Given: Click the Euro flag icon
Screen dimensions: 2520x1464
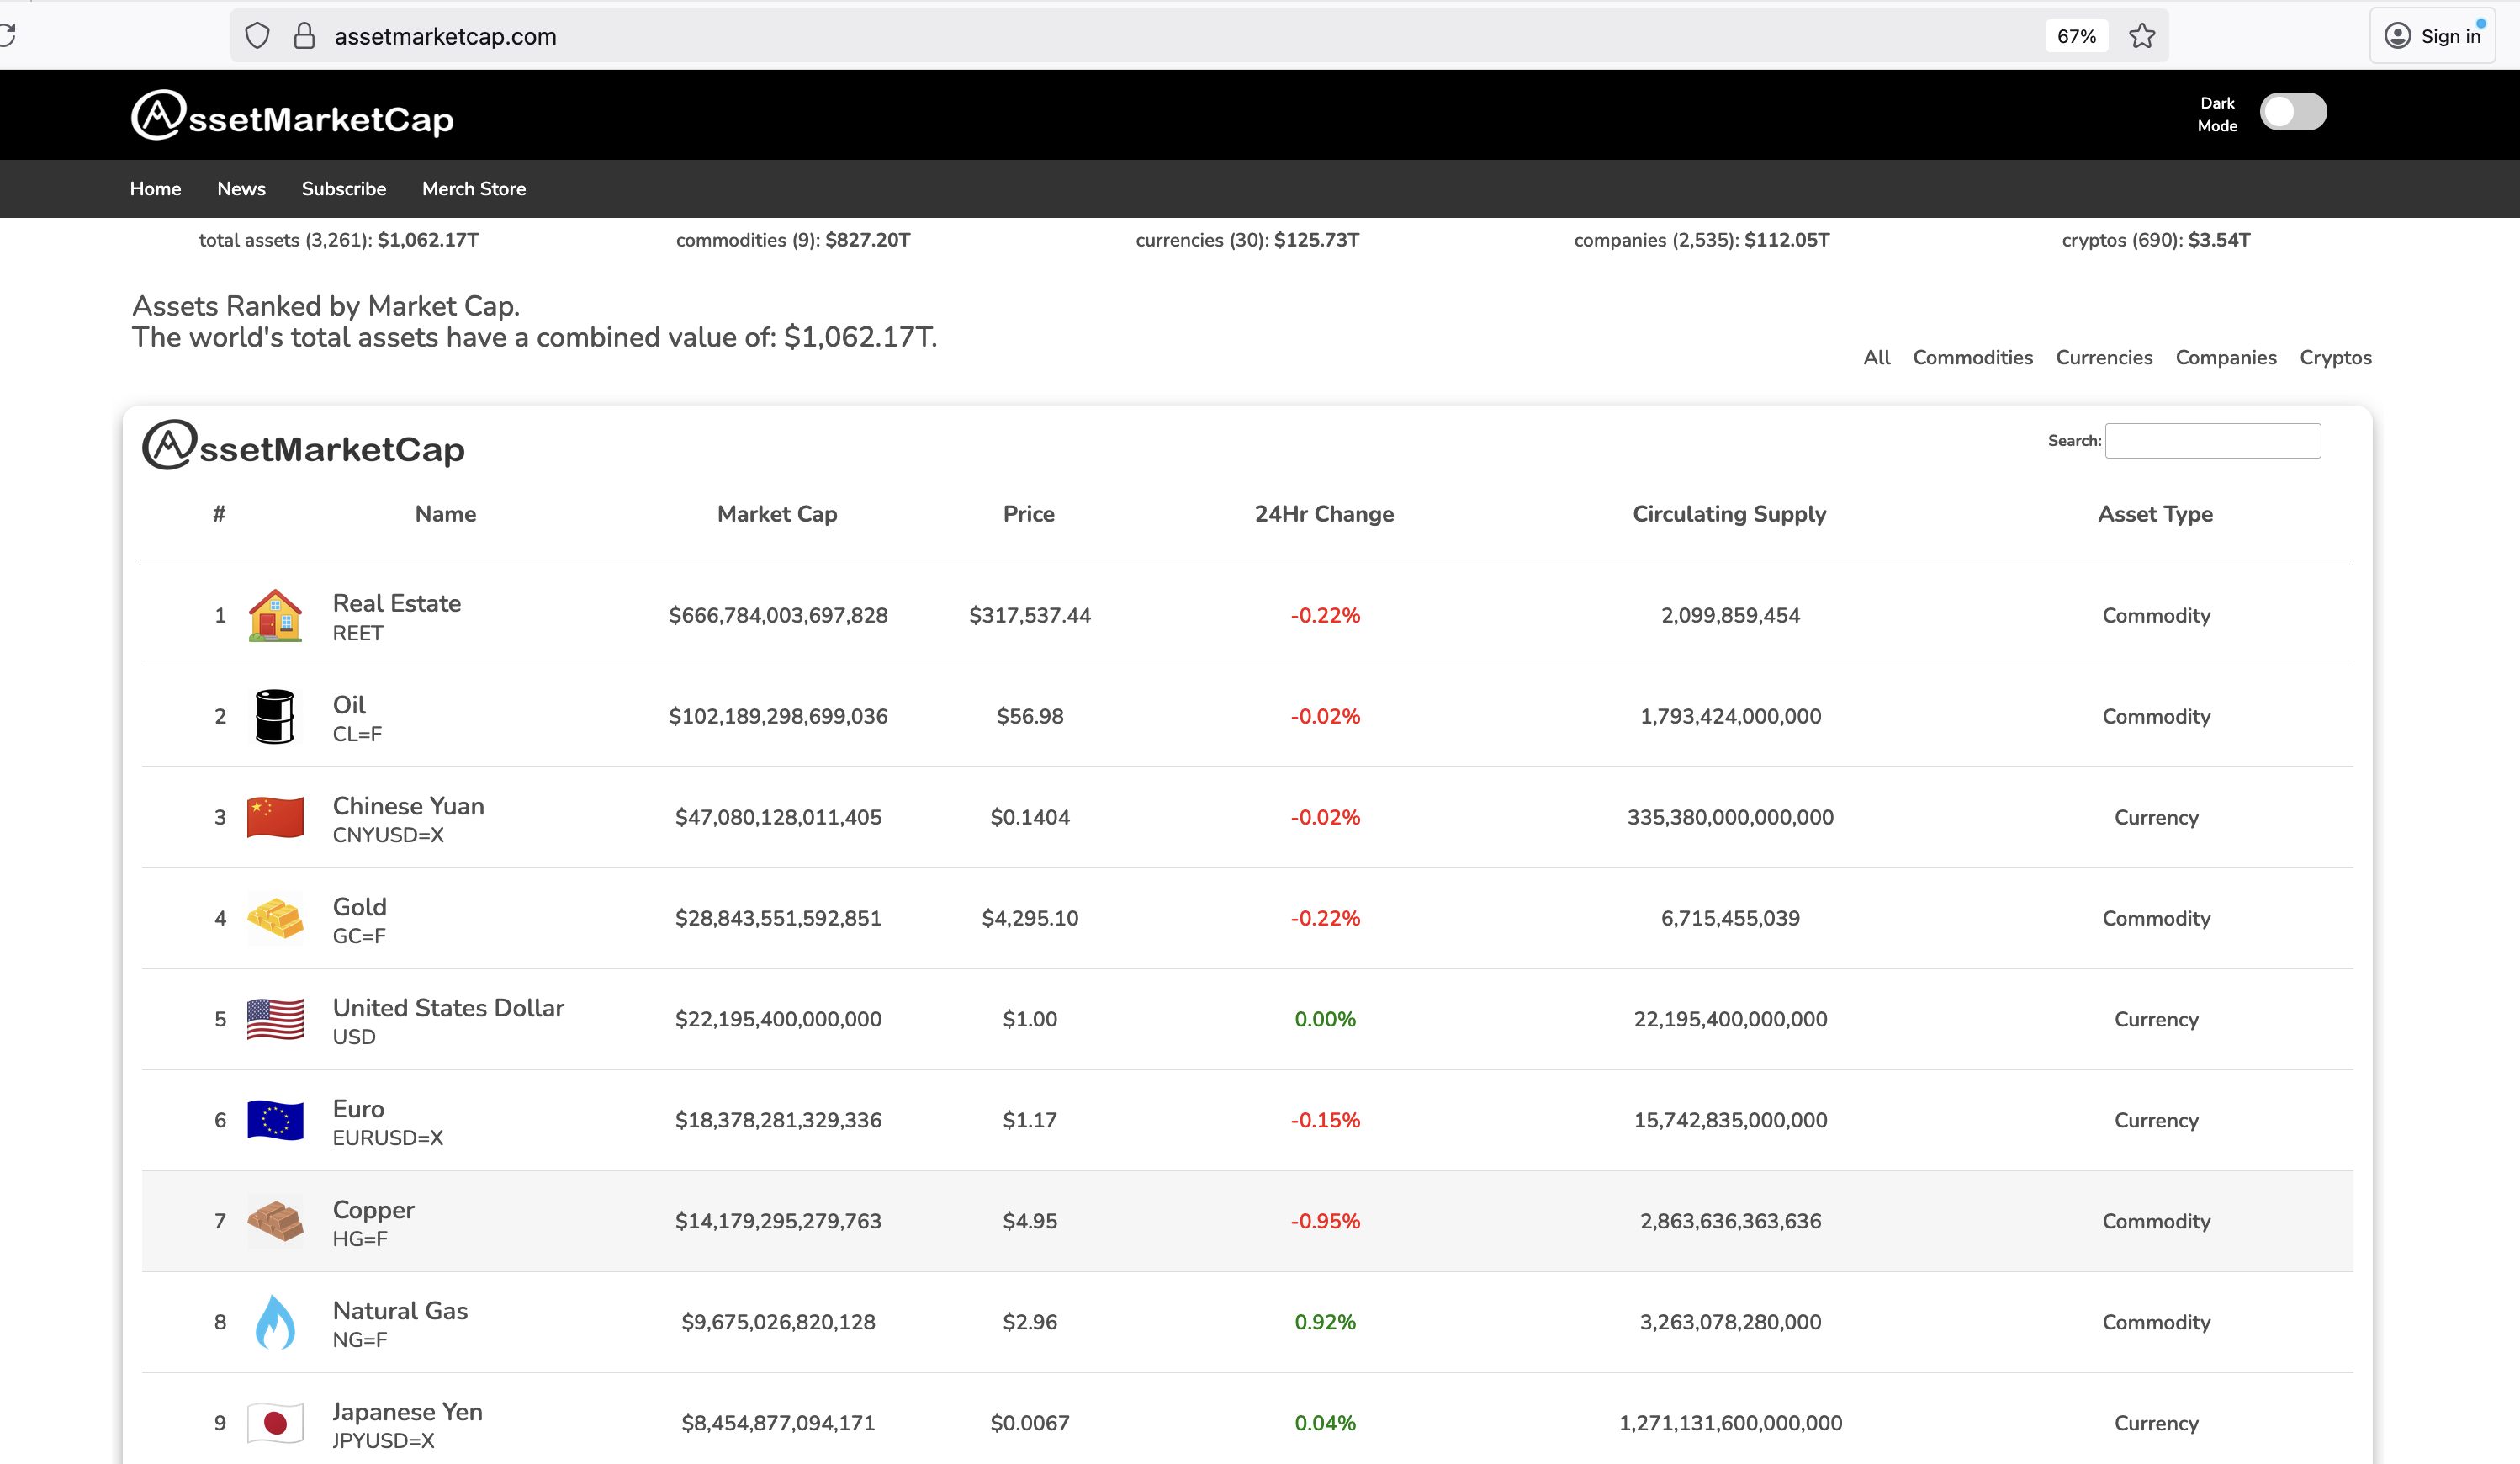Looking at the screenshot, I should 275,1120.
